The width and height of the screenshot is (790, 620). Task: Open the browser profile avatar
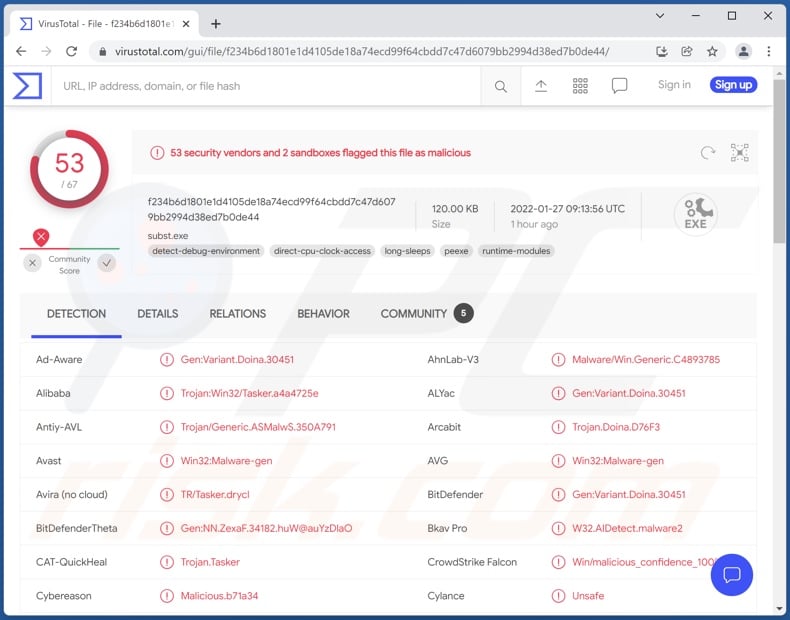(x=743, y=51)
